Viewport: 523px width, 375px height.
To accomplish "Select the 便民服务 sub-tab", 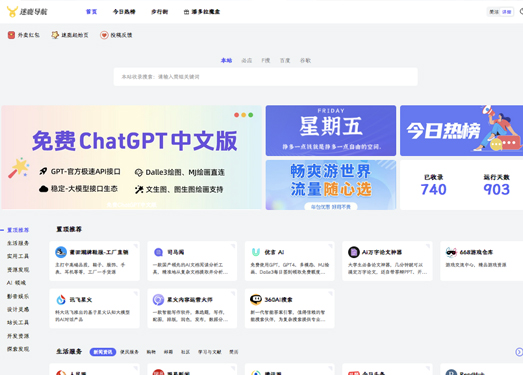I will [129, 352].
